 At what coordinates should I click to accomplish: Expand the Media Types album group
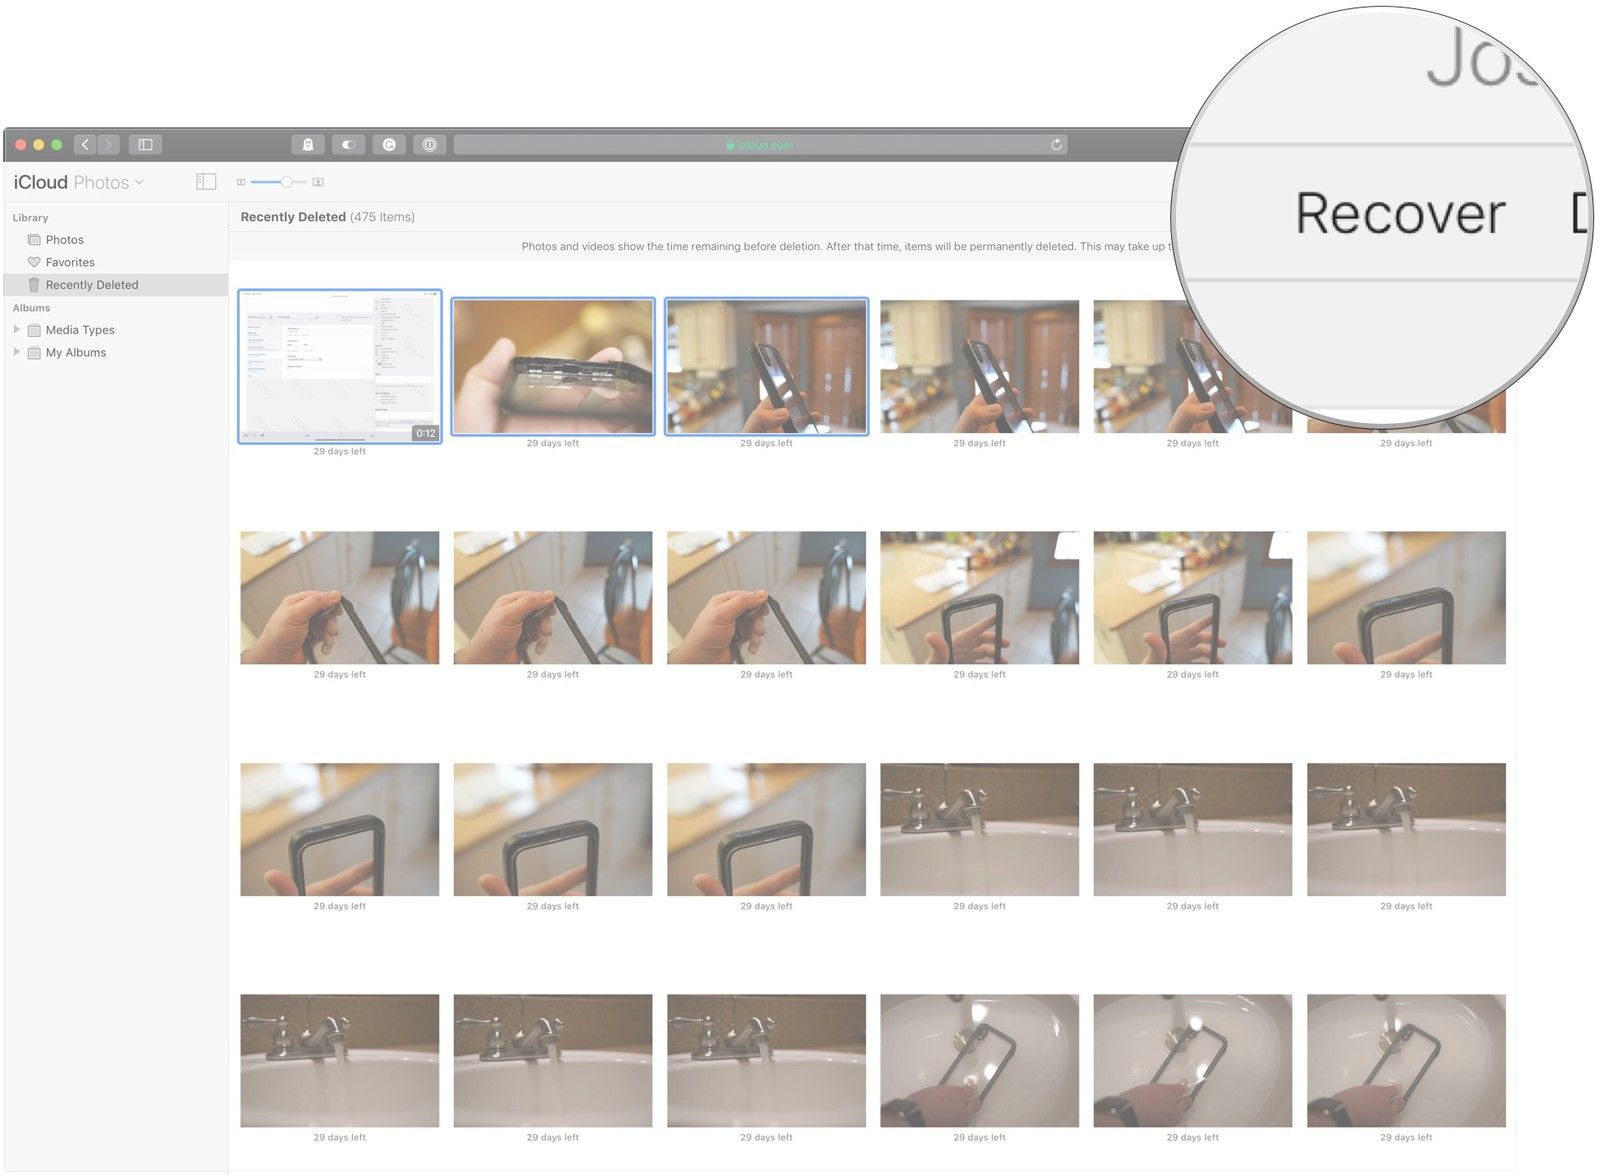coord(16,329)
